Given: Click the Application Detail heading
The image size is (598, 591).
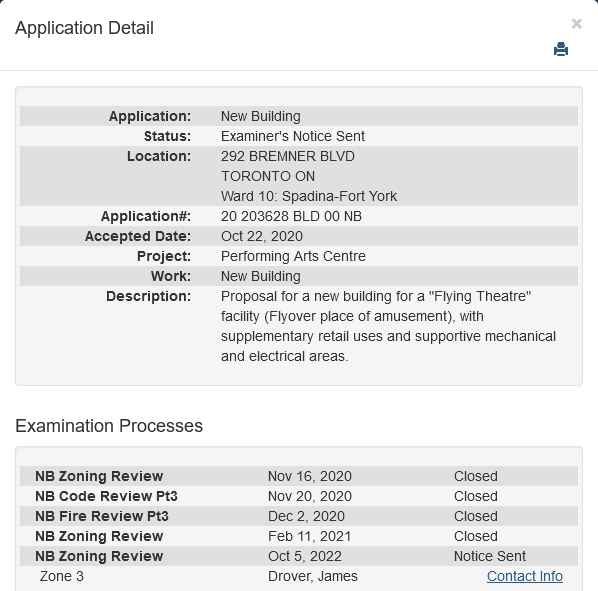Looking at the screenshot, I should tap(84, 28).
